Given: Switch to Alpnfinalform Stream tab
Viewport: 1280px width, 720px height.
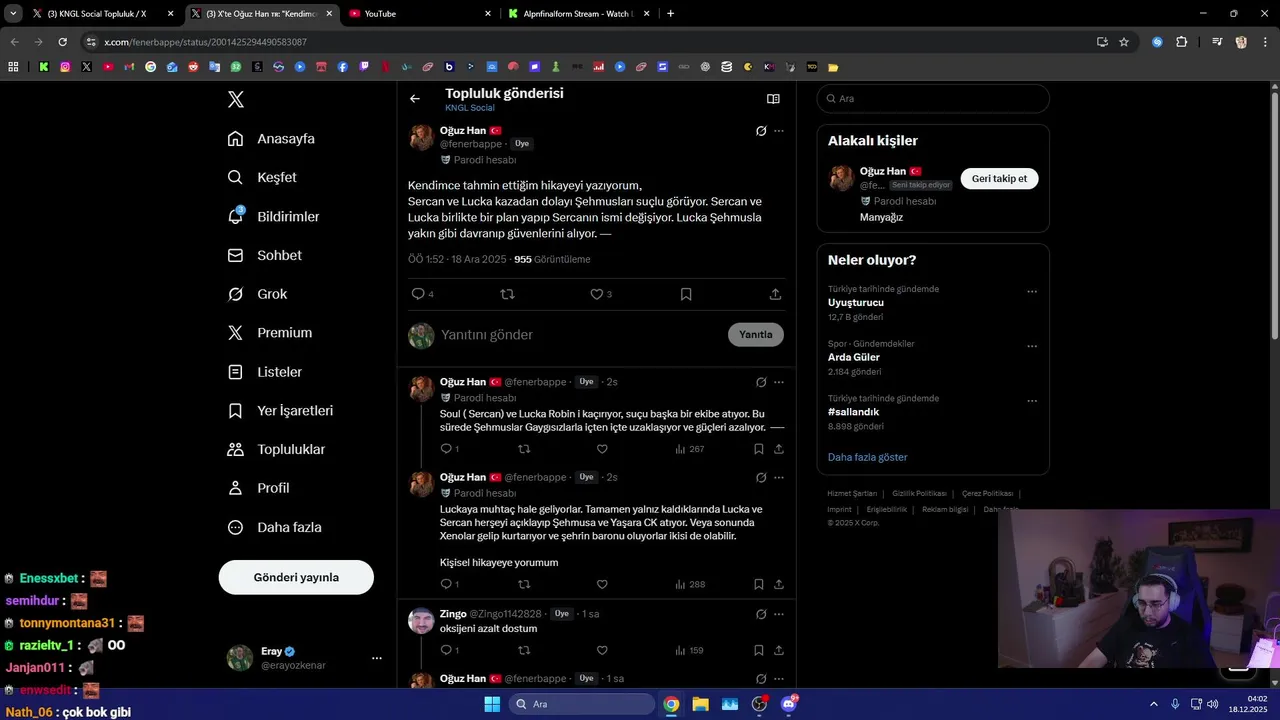Looking at the screenshot, I should (x=578, y=13).
